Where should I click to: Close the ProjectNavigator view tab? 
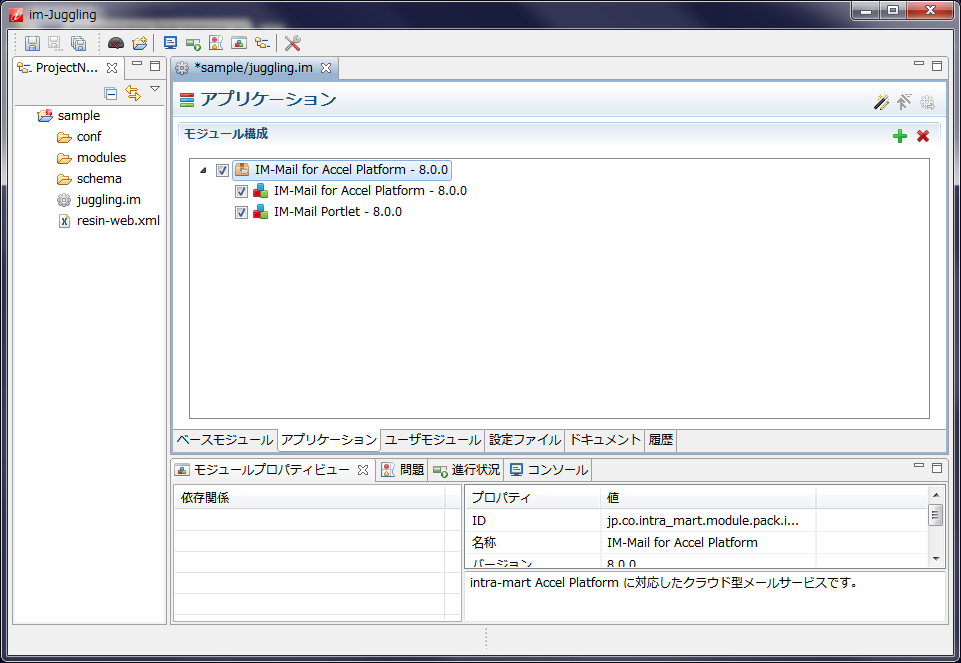[x=112, y=68]
